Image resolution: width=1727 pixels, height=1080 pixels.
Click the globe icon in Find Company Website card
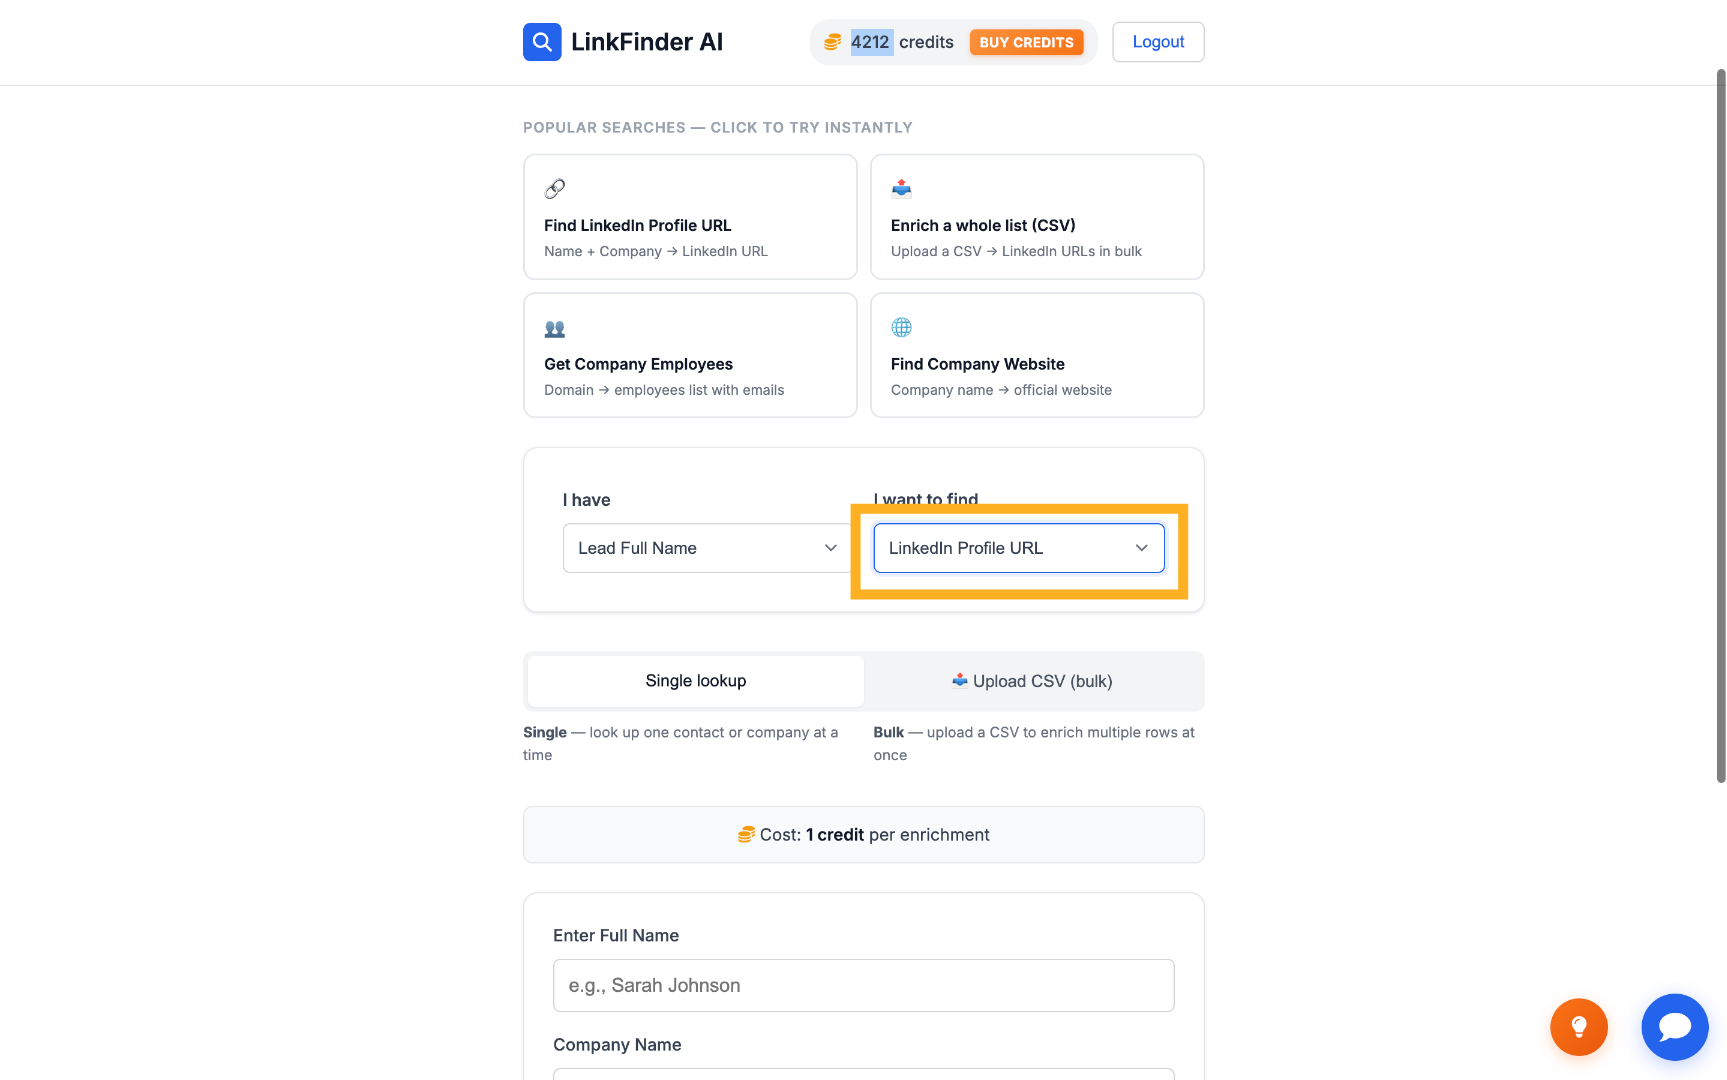click(x=901, y=327)
